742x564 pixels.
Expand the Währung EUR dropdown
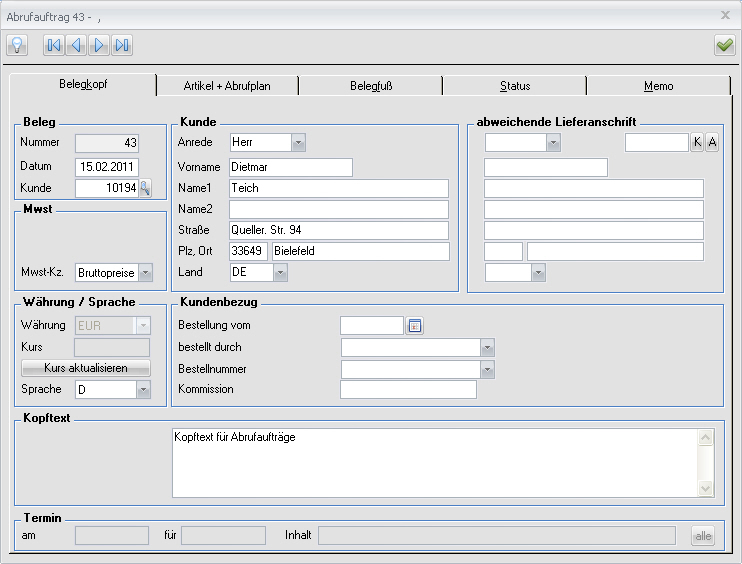[x=143, y=326]
